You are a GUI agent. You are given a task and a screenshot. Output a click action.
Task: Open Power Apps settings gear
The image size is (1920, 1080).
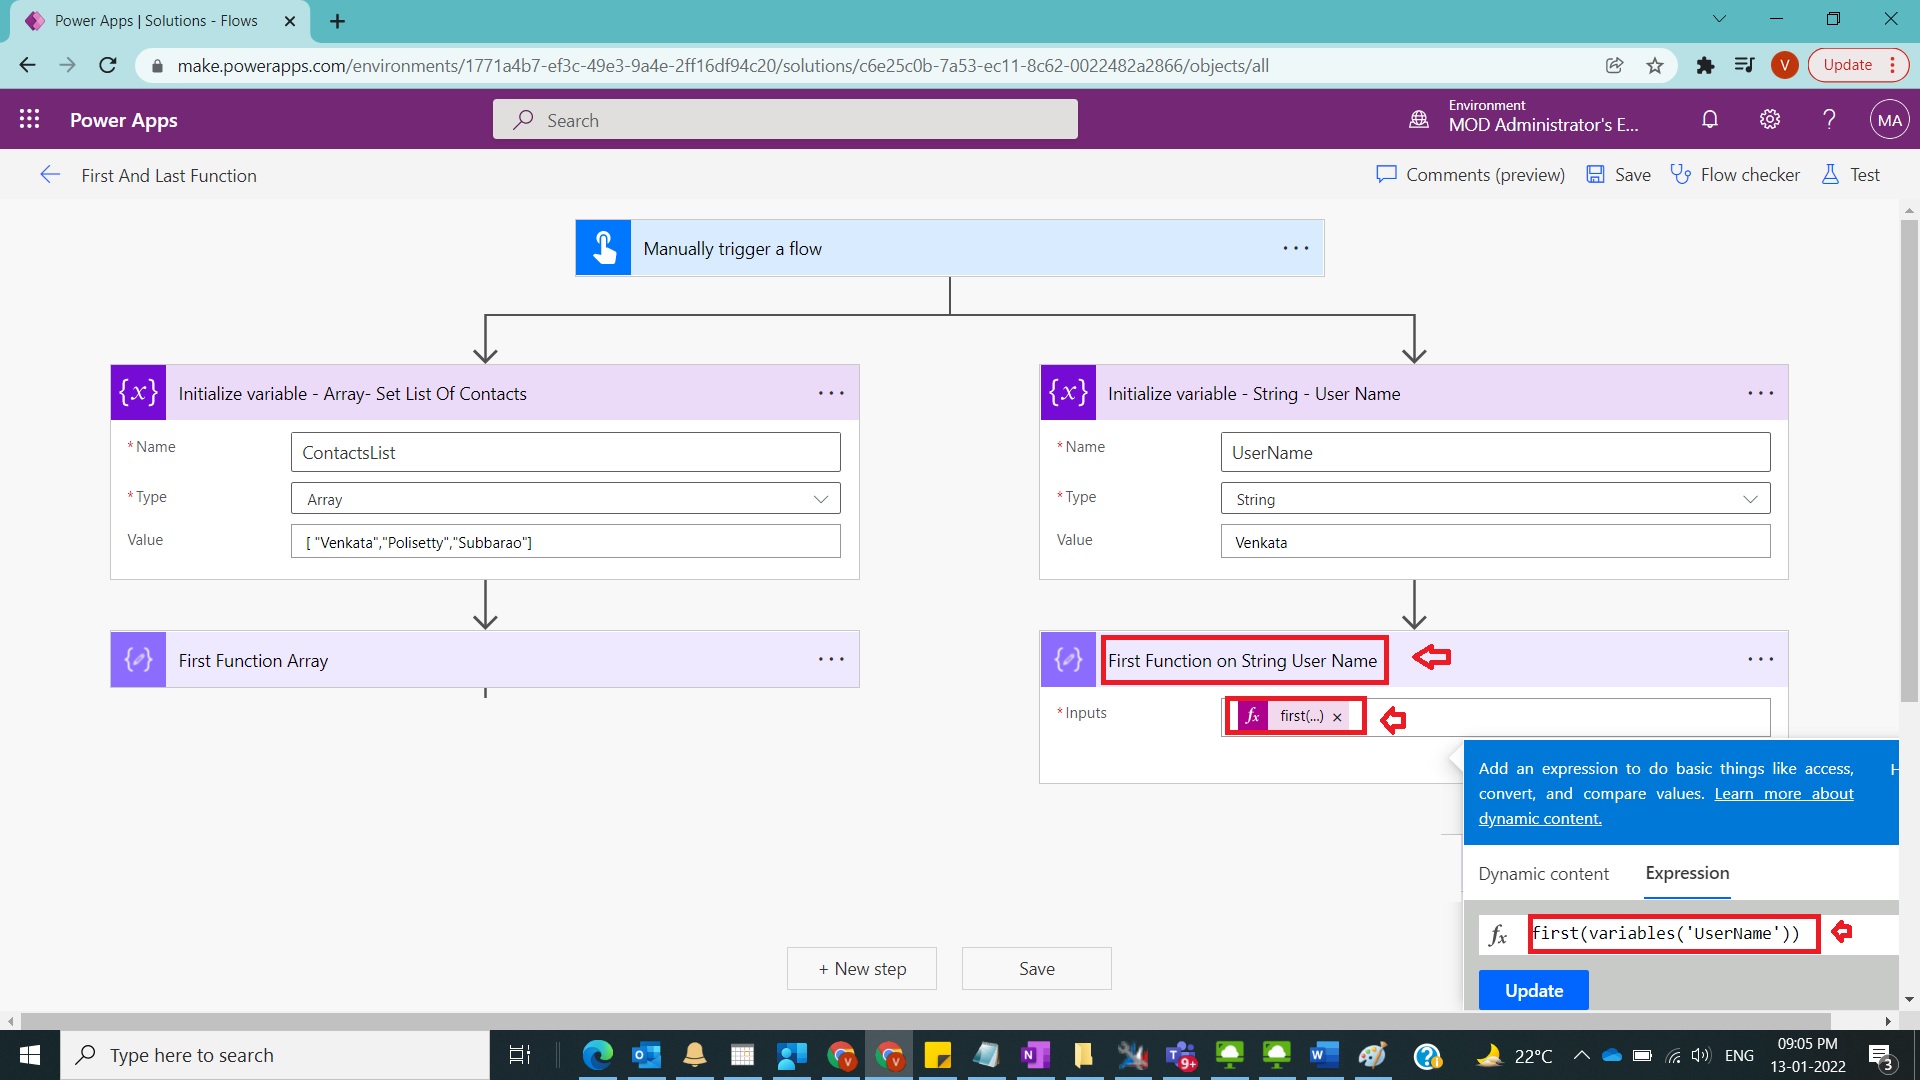pos(1769,119)
